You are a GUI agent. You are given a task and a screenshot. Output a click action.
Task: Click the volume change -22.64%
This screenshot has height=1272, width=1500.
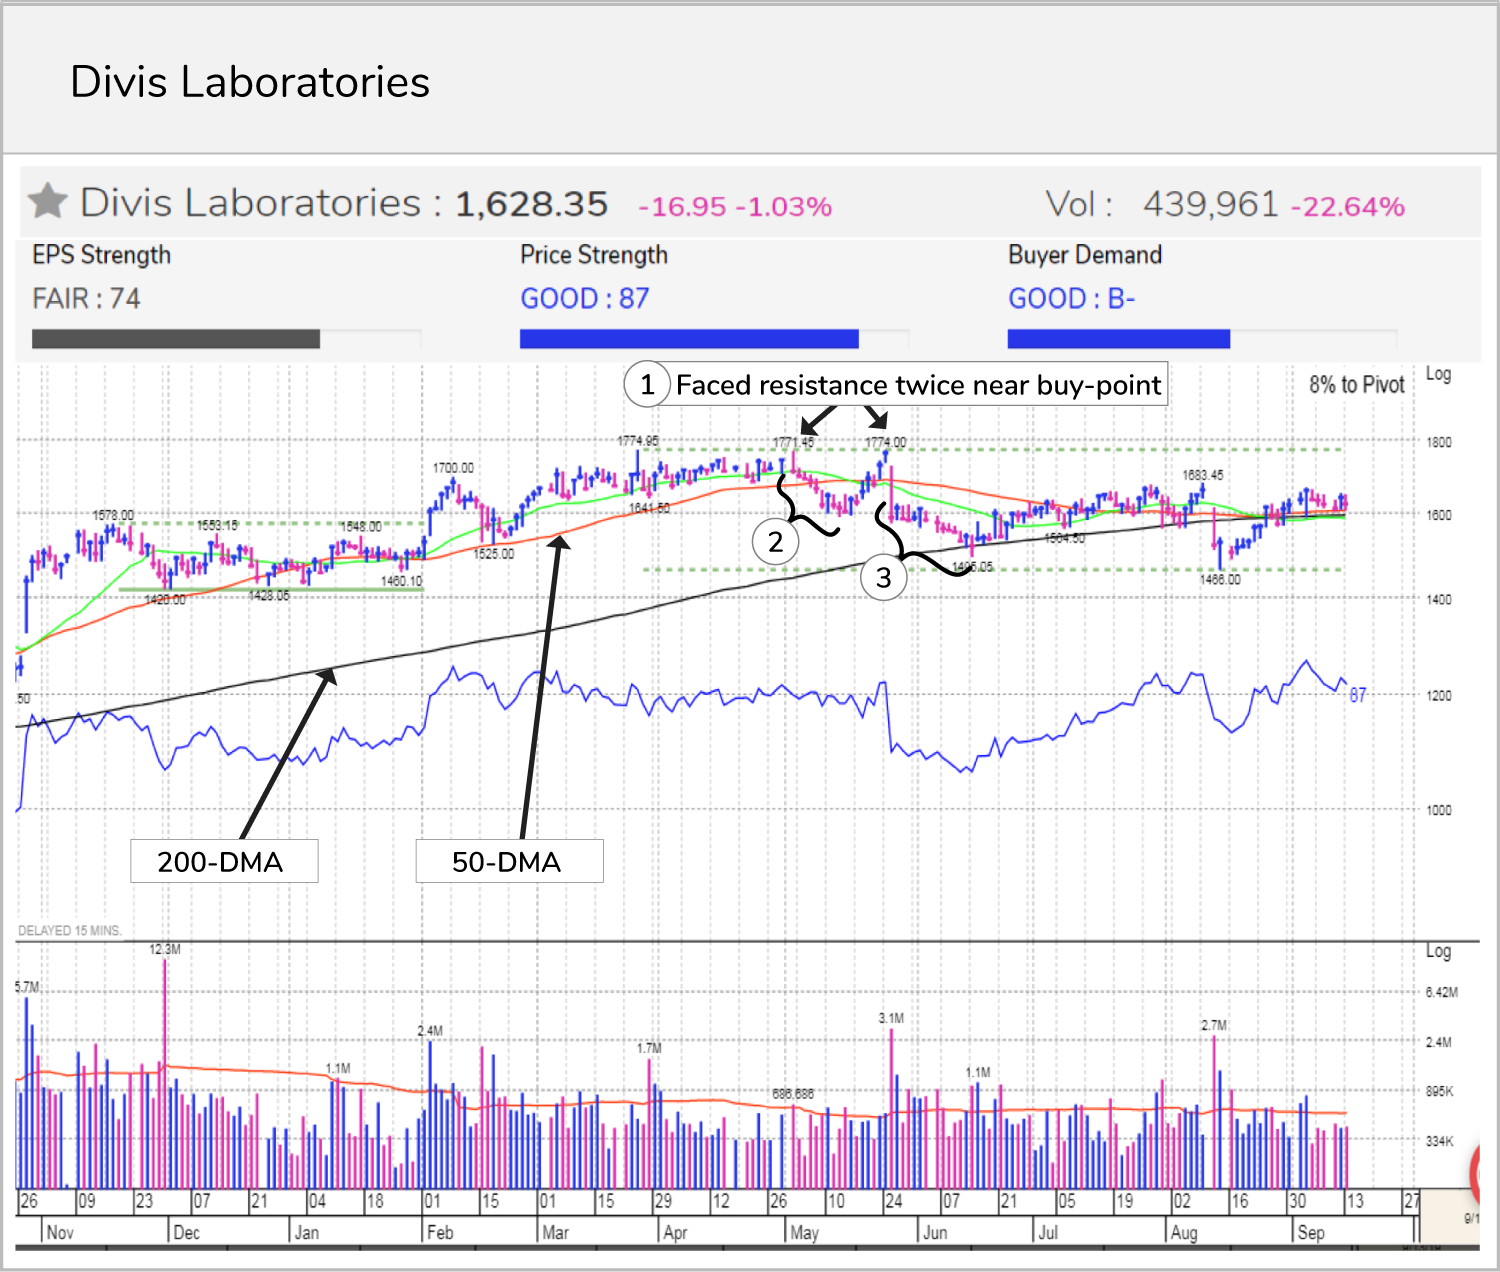click(x=1348, y=207)
